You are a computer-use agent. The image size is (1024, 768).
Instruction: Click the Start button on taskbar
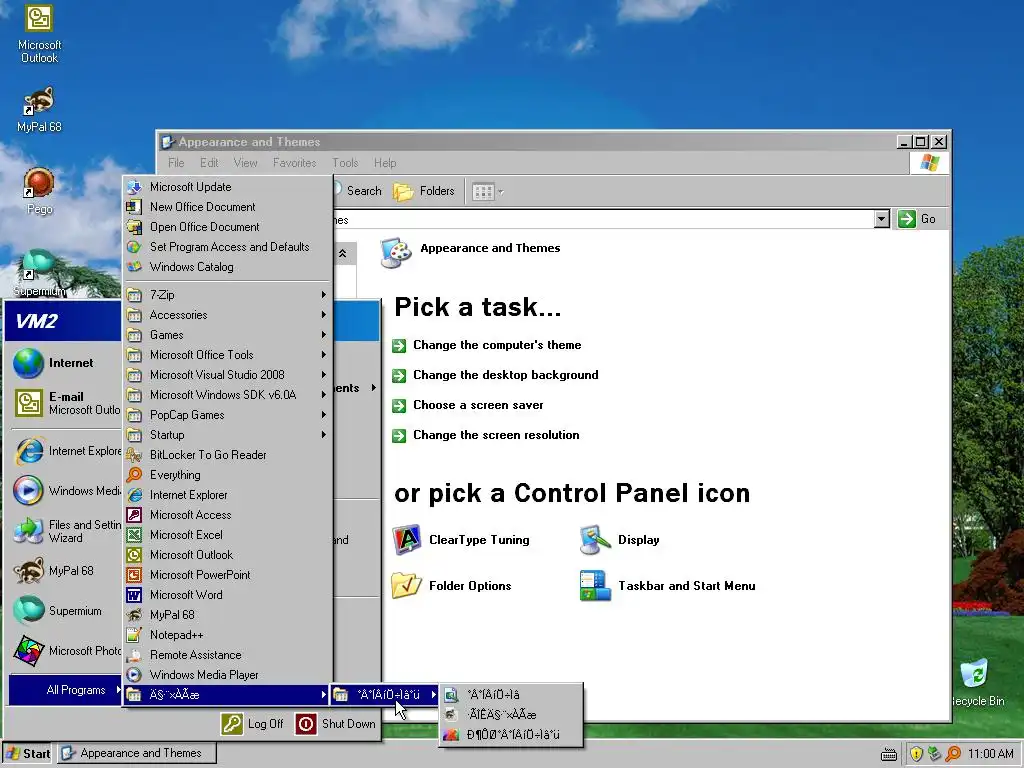coord(27,754)
